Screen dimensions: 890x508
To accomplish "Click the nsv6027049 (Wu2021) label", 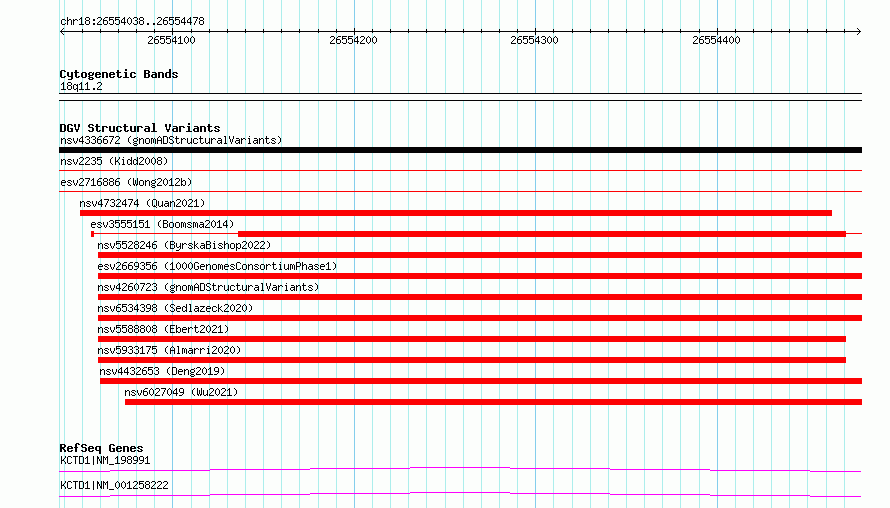I will 181,392.
